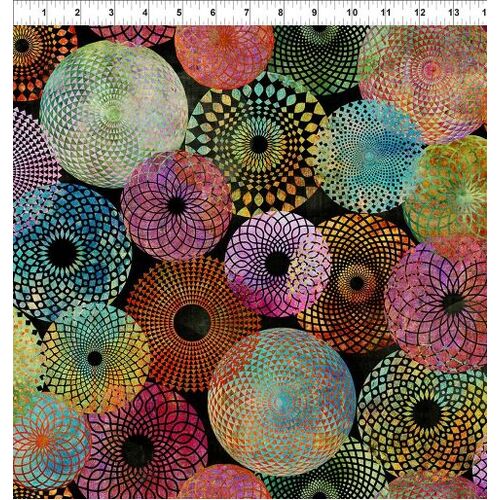Select the blue diamond-and-dot patterned circle

point(68,253)
